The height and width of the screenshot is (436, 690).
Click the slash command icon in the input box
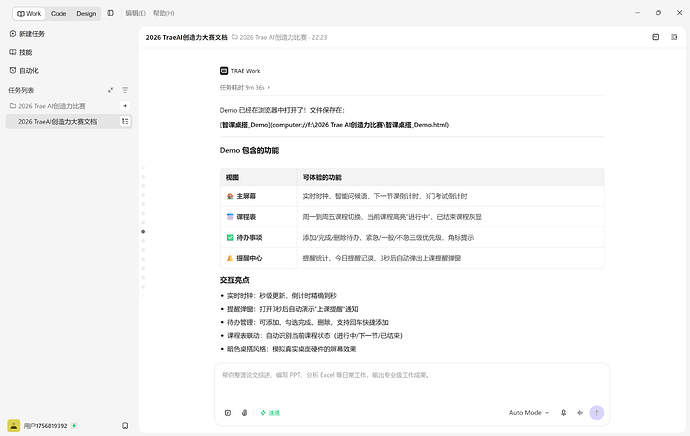click(228, 413)
